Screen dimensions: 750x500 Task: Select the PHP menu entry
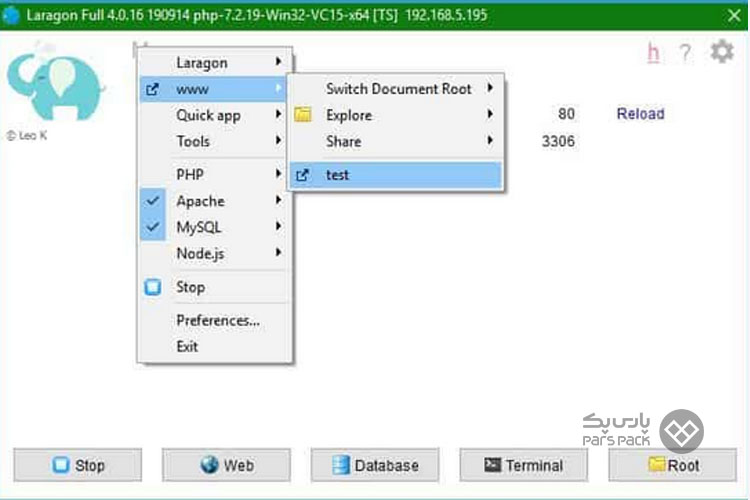click(215, 175)
